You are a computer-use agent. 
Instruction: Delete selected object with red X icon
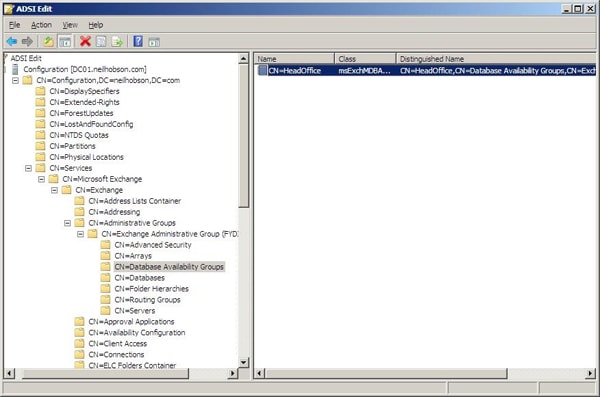[85, 41]
